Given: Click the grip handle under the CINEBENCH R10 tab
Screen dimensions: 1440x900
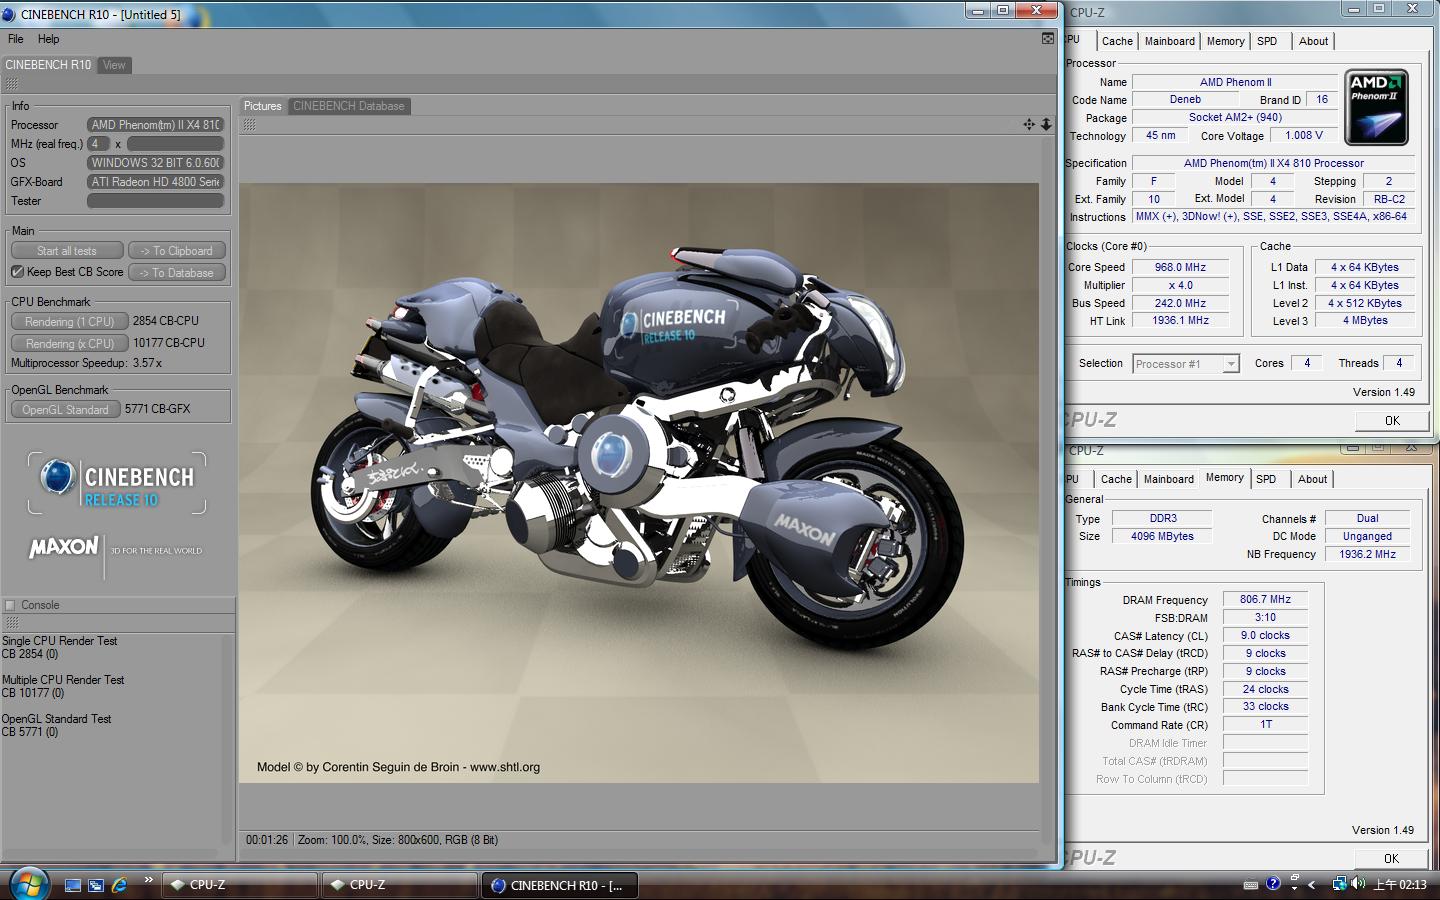Looking at the screenshot, I should (12, 84).
